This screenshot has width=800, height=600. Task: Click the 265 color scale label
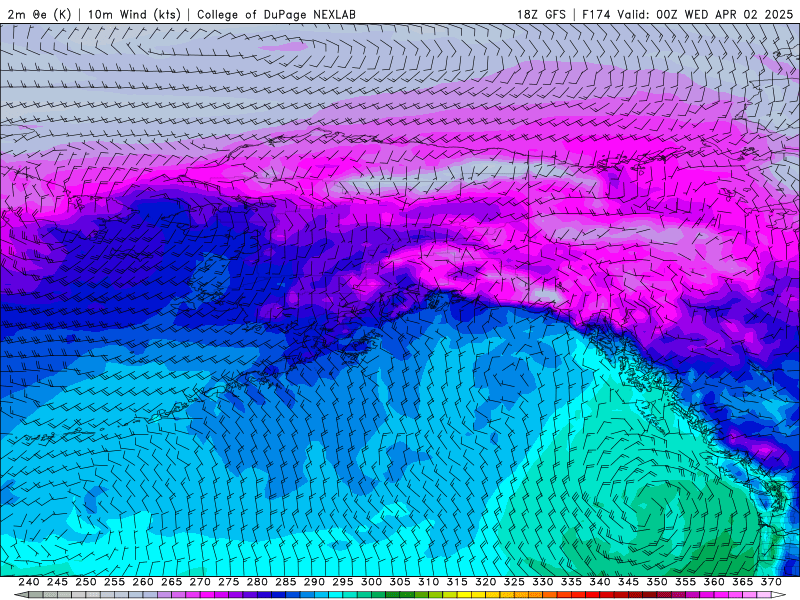tap(171, 582)
